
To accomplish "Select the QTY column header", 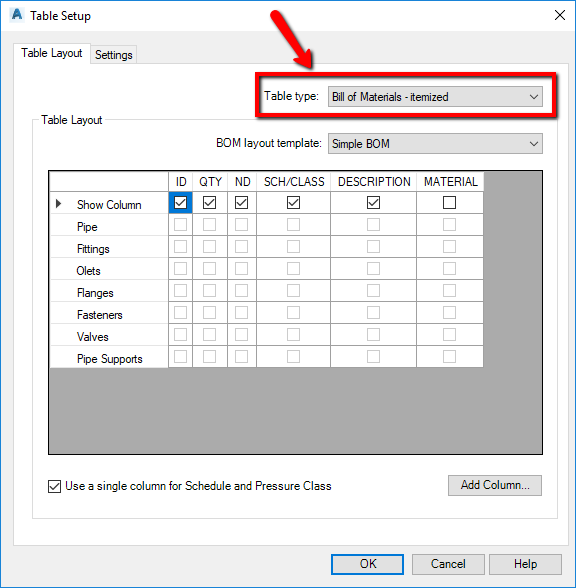I will pyautogui.click(x=210, y=182).
